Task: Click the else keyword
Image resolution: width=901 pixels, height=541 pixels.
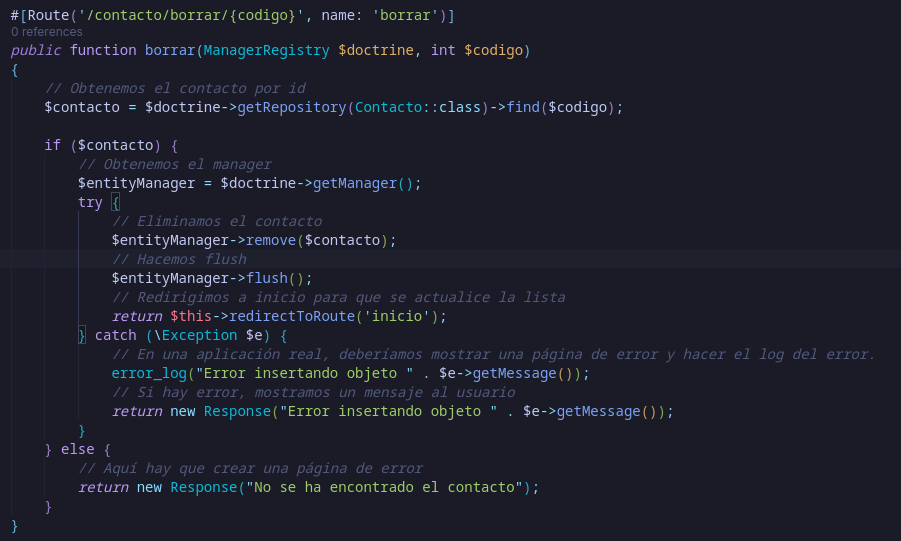Action: (x=78, y=448)
